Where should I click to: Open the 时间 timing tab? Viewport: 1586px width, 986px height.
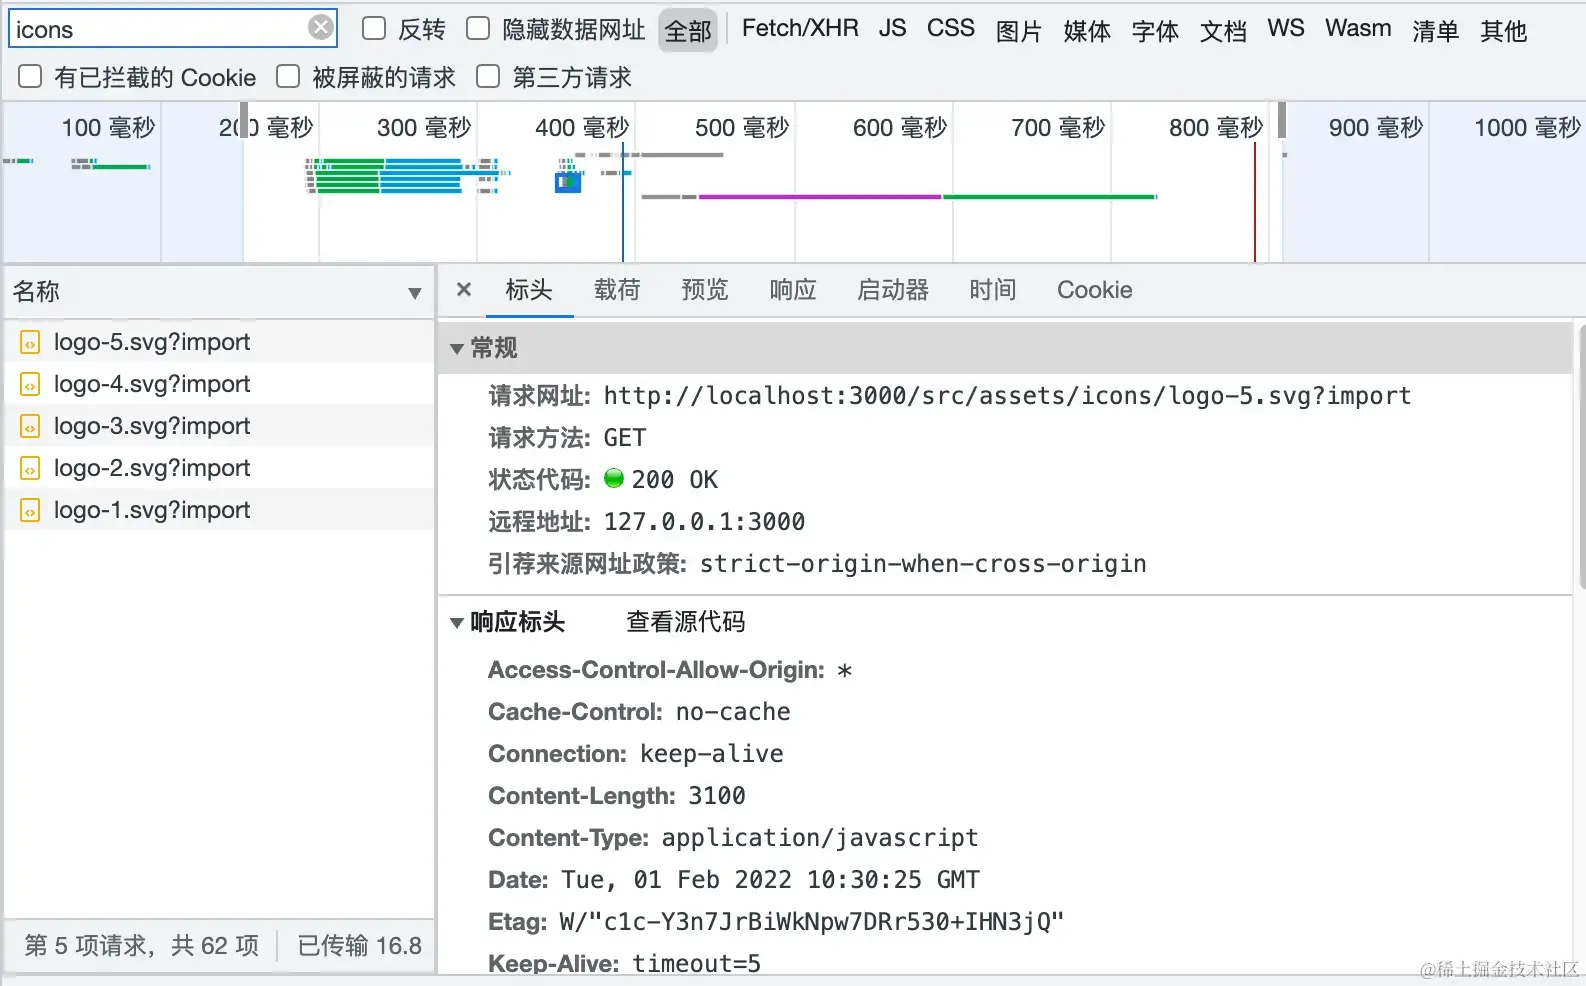click(992, 290)
